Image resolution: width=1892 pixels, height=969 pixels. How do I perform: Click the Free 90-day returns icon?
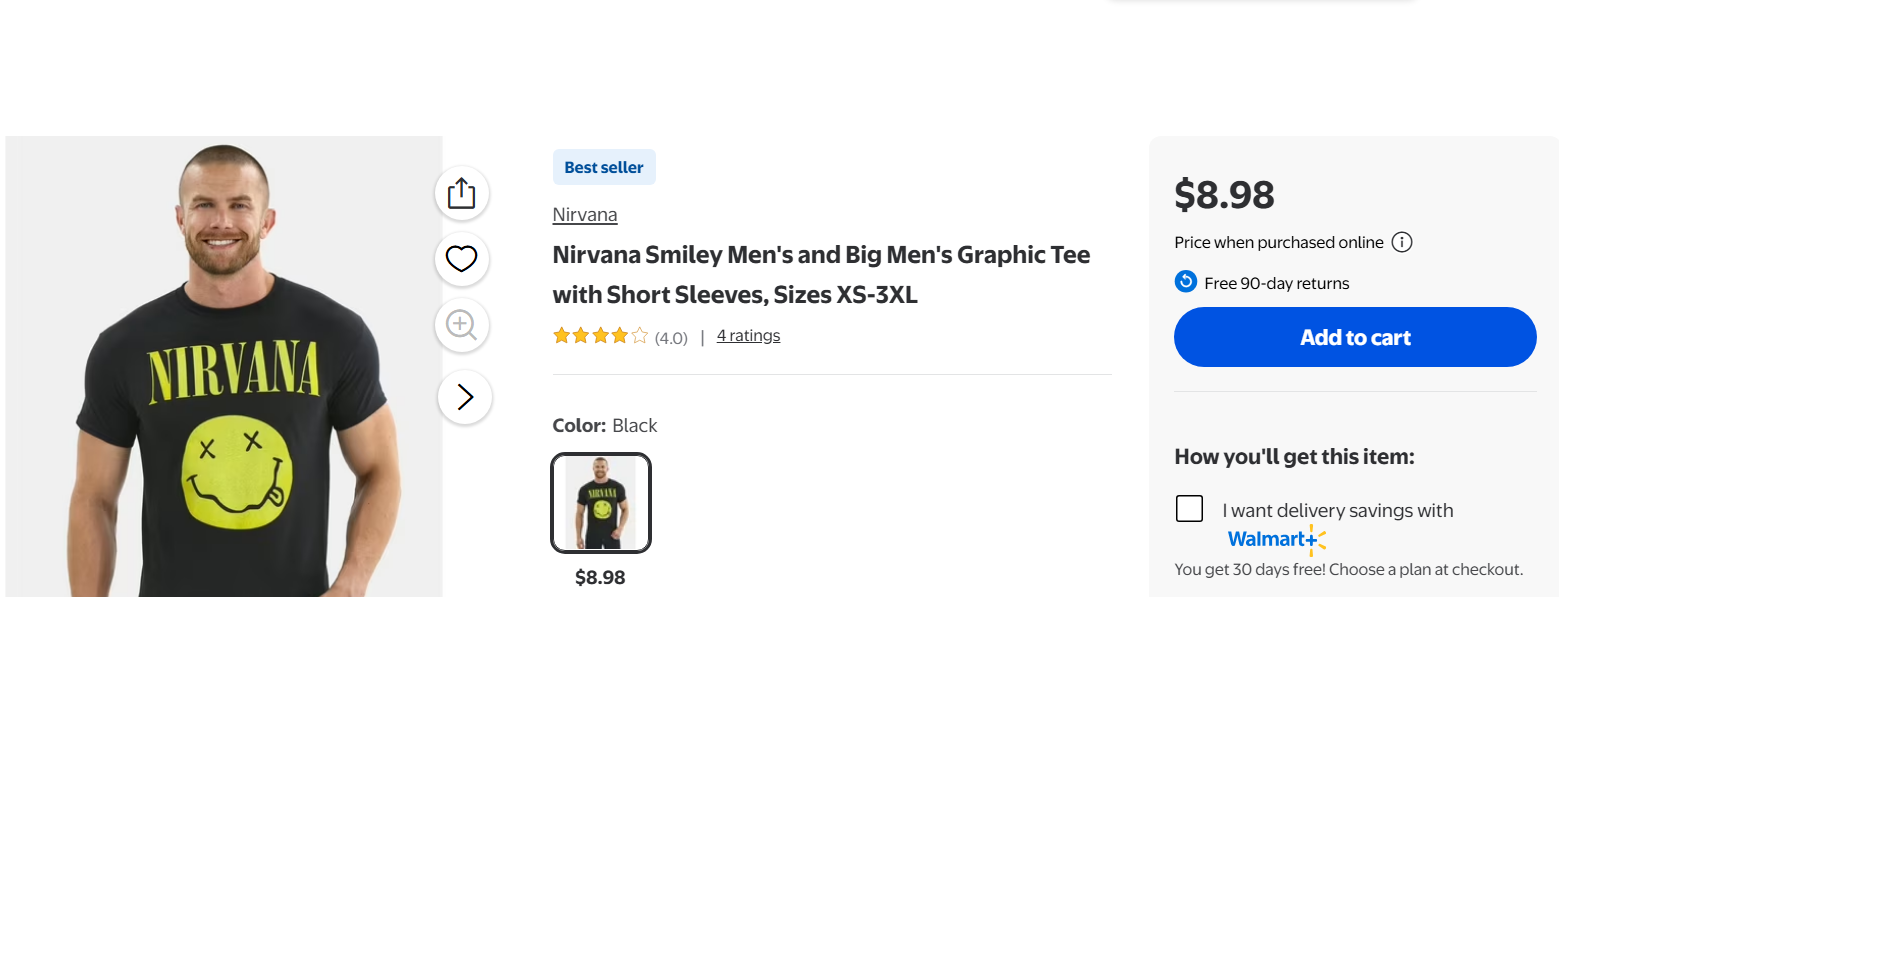pos(1186,282)
